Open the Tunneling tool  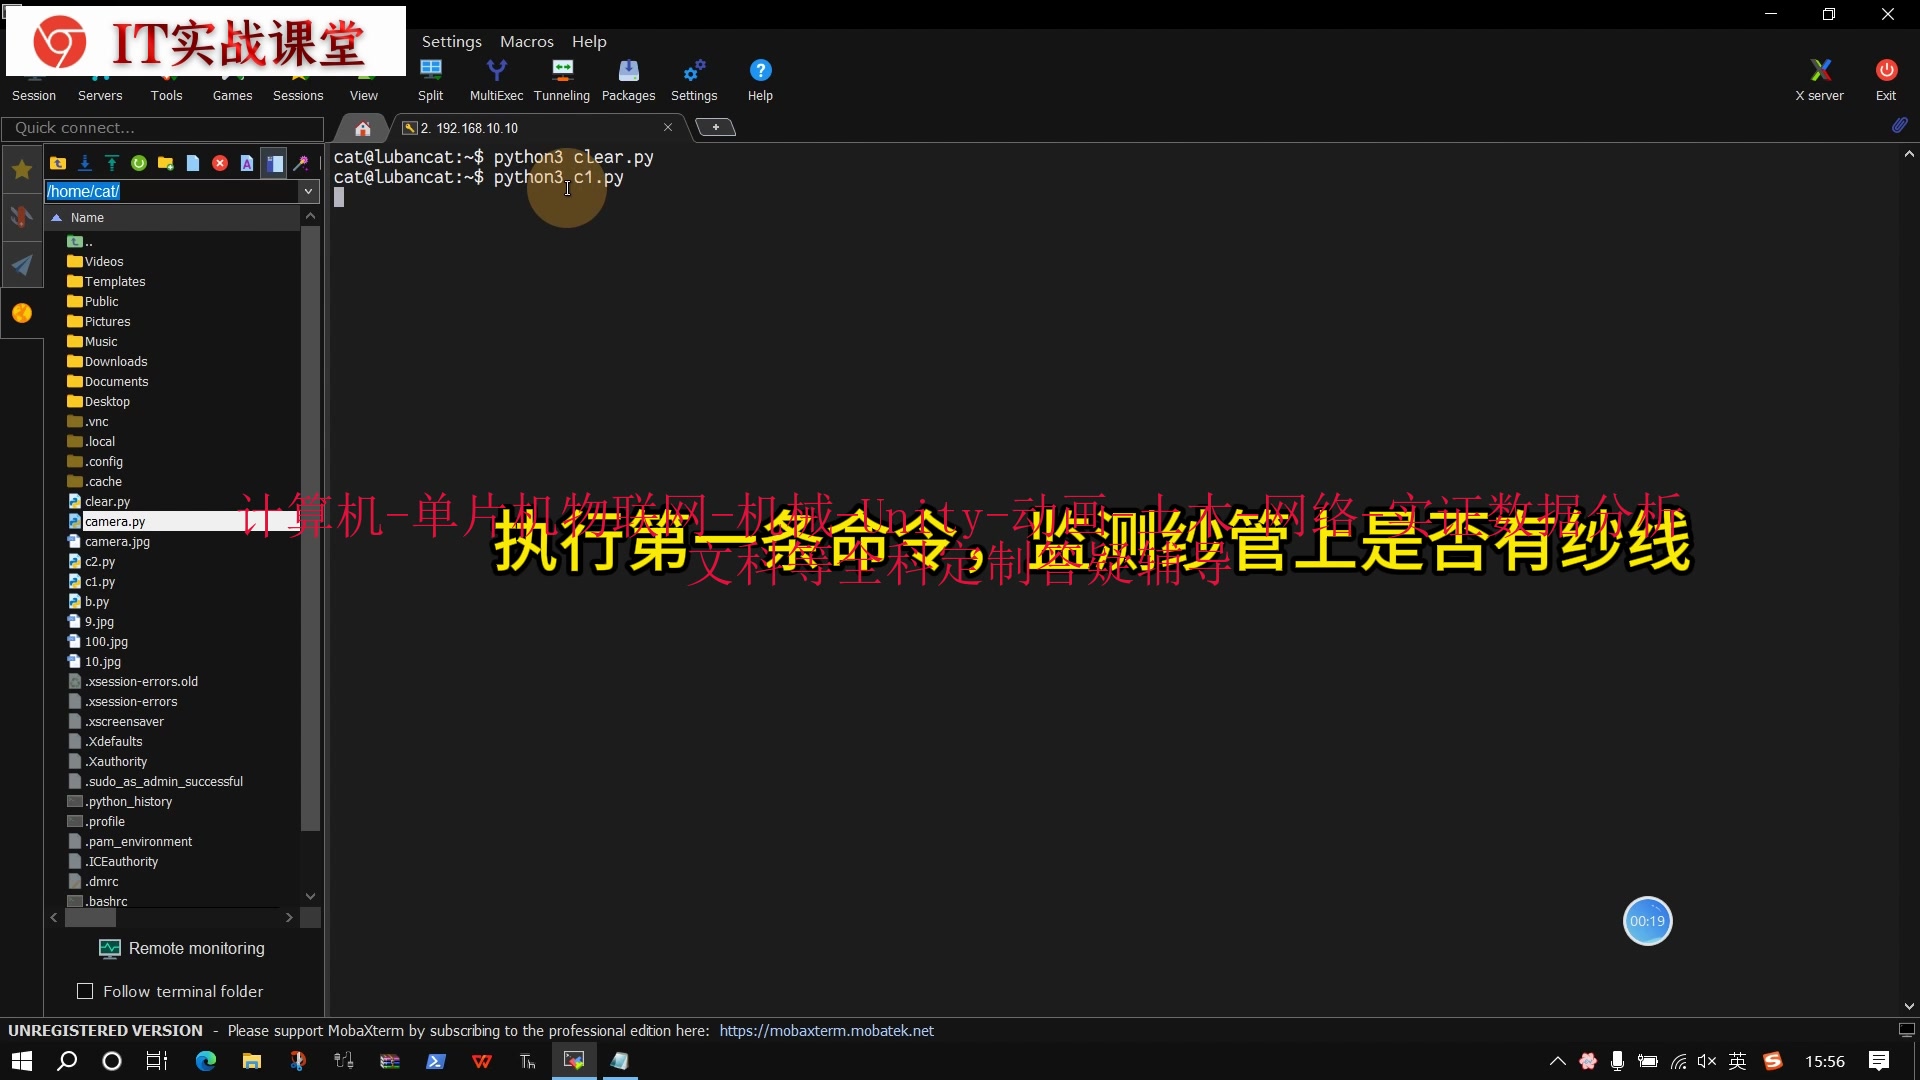pyautogui.click(x=562, y=80)
